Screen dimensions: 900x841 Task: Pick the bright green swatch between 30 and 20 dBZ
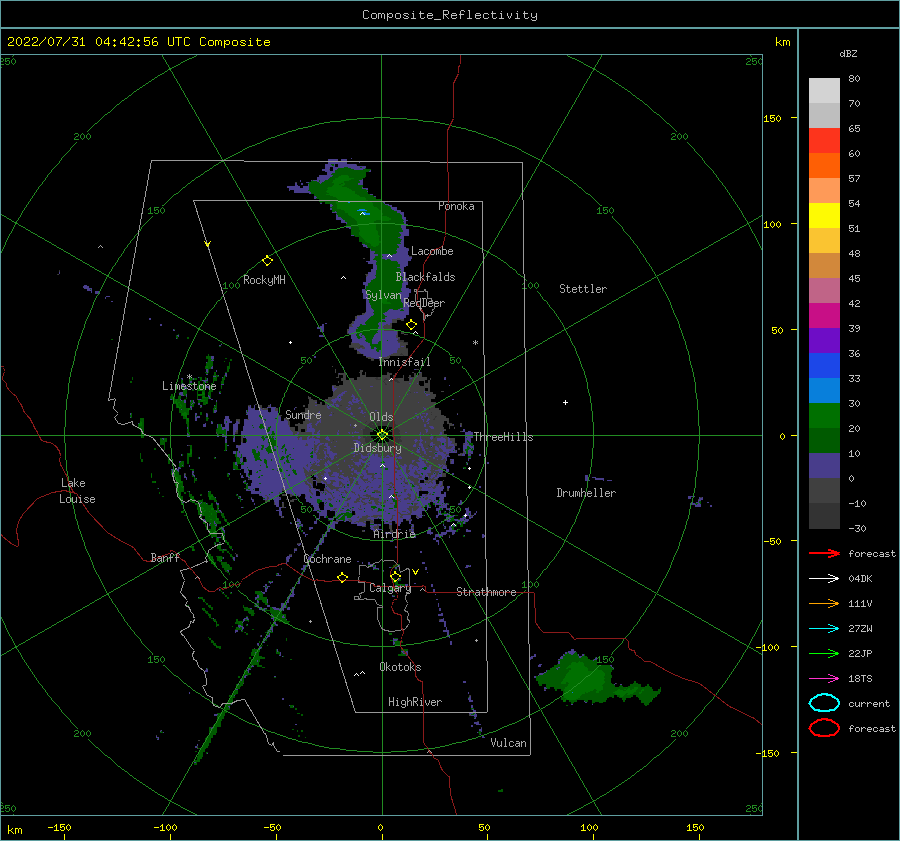point(824,415)
